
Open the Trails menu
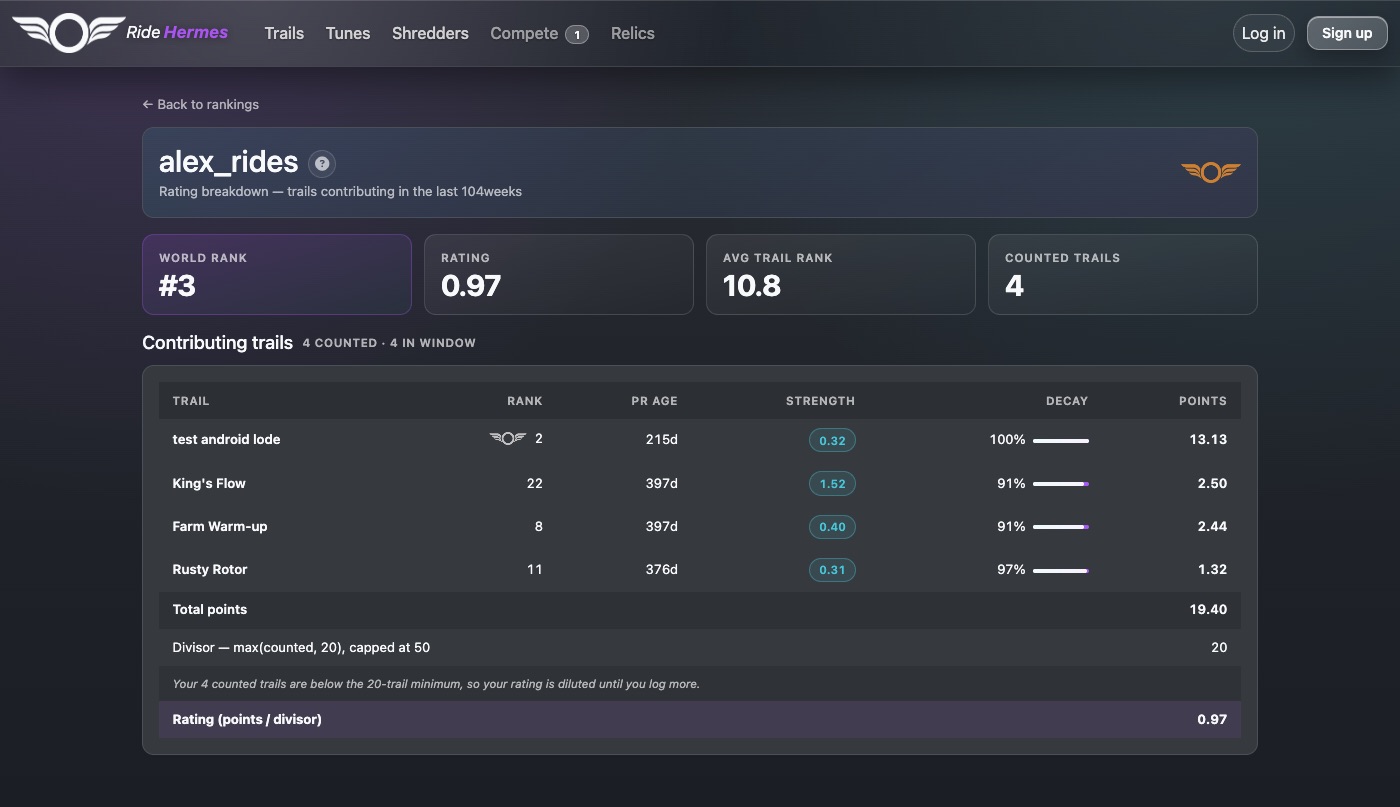[284, 33]
